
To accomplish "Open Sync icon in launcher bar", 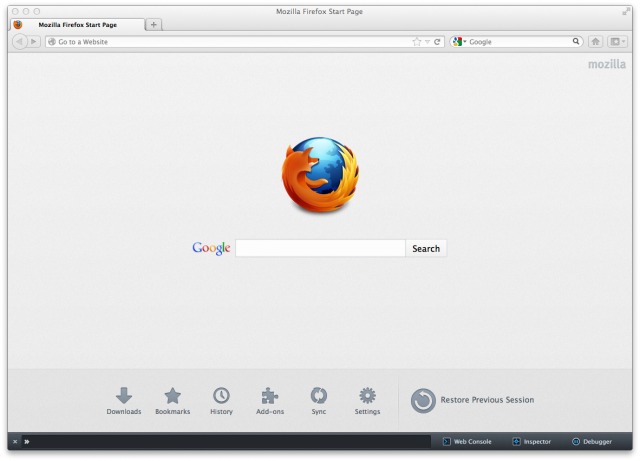I will 319,401.
